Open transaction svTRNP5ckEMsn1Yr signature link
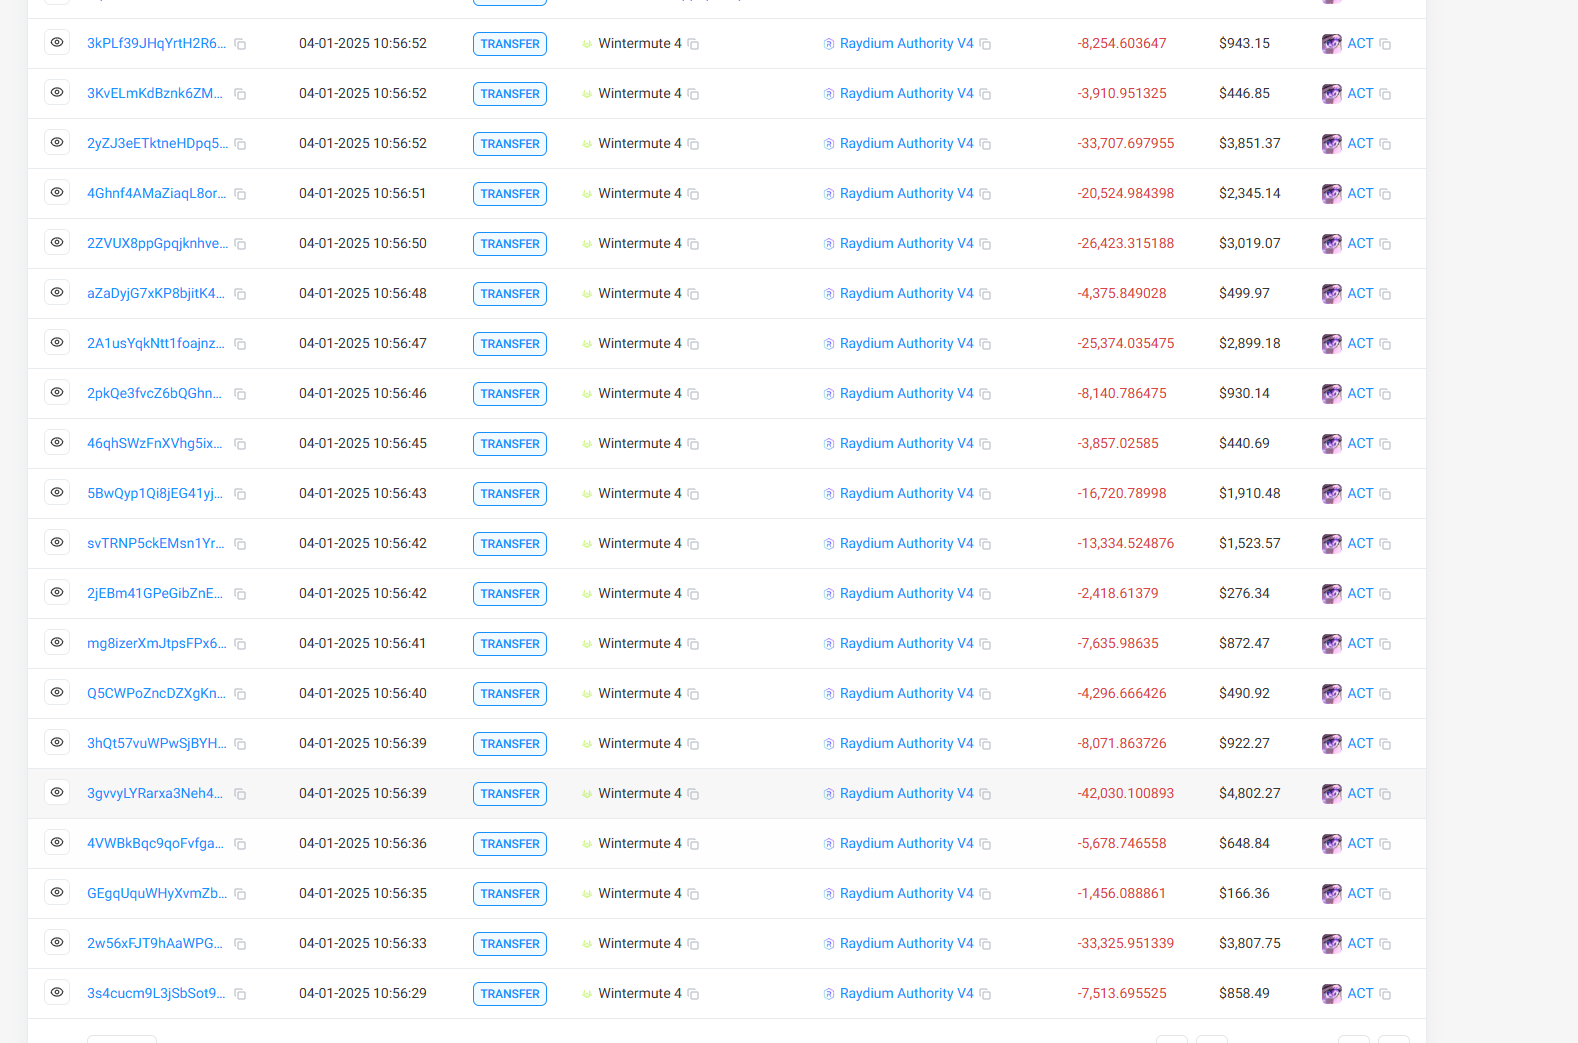Viewport: 1578px width, 1043px height. click(x=155, y=544)
